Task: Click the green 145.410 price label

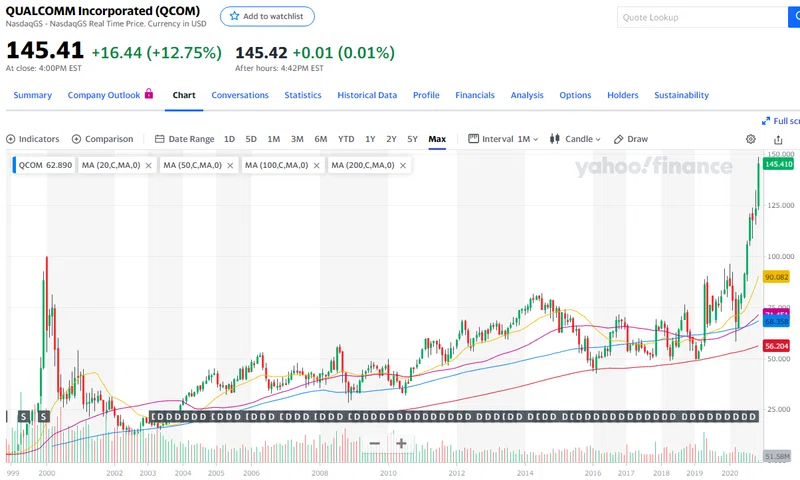Action: point(779,164)
